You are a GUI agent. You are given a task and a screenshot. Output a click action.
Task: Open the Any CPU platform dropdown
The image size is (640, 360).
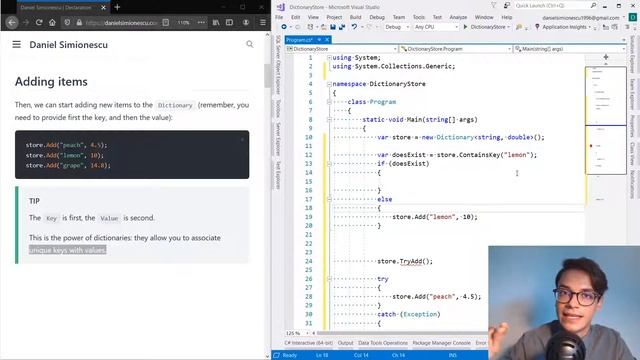point(436,27)
